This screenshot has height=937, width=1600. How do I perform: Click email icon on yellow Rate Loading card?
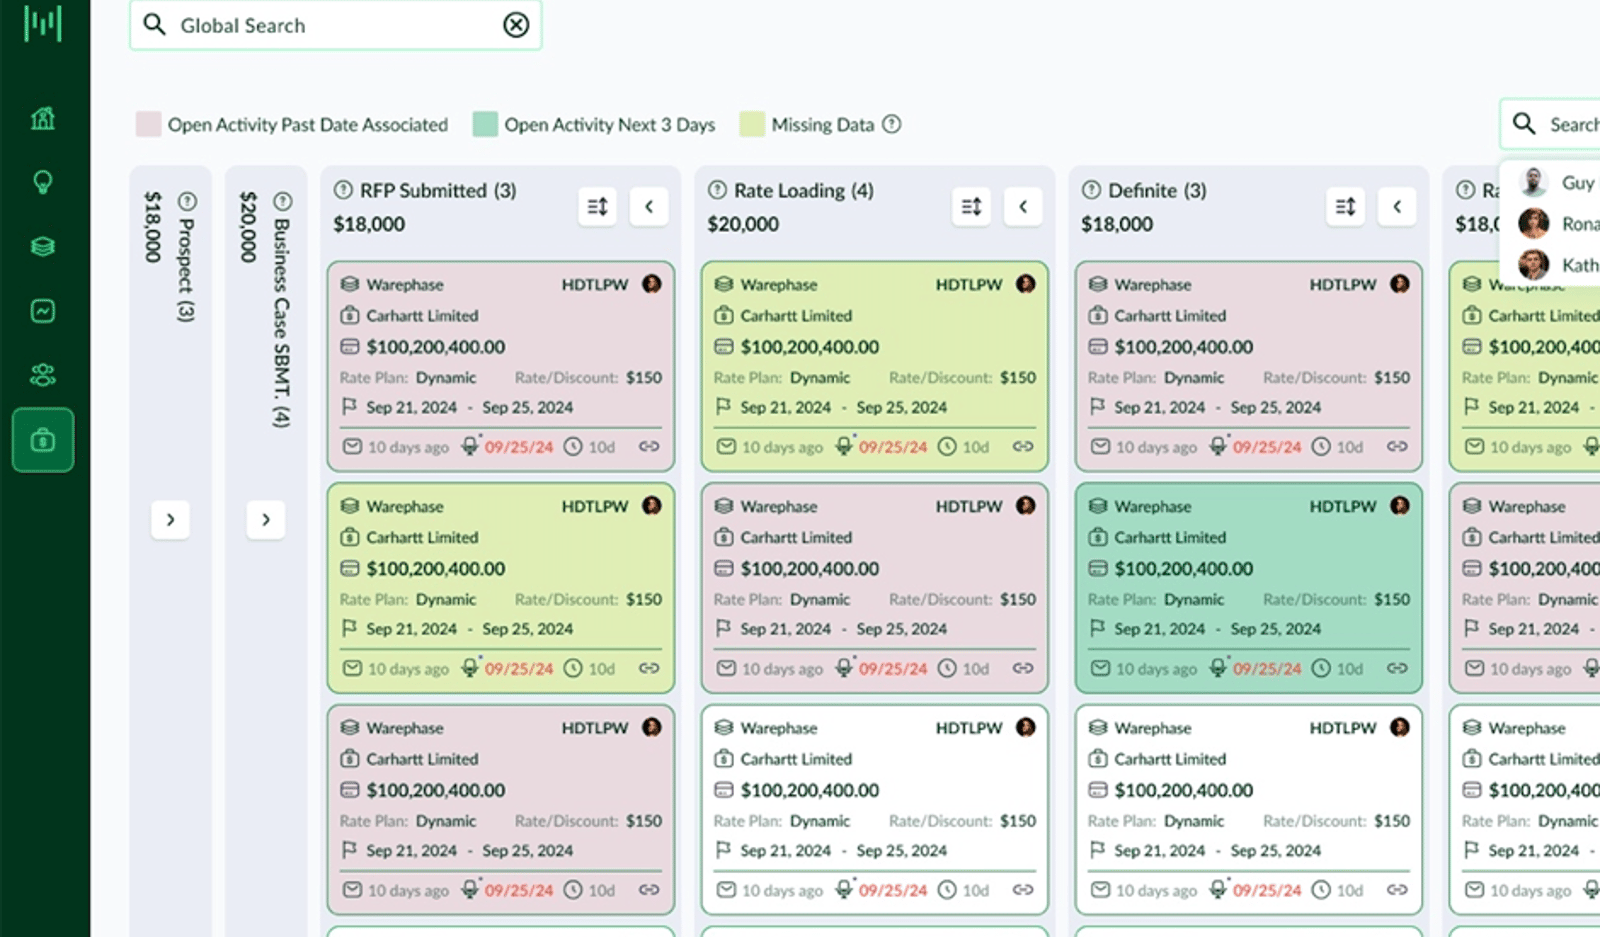click(726, 446)
